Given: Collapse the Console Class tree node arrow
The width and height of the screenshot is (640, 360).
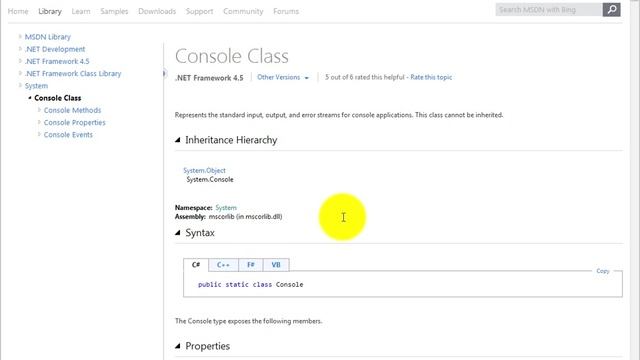Looking at the screenshot, I should pos(30,98).
